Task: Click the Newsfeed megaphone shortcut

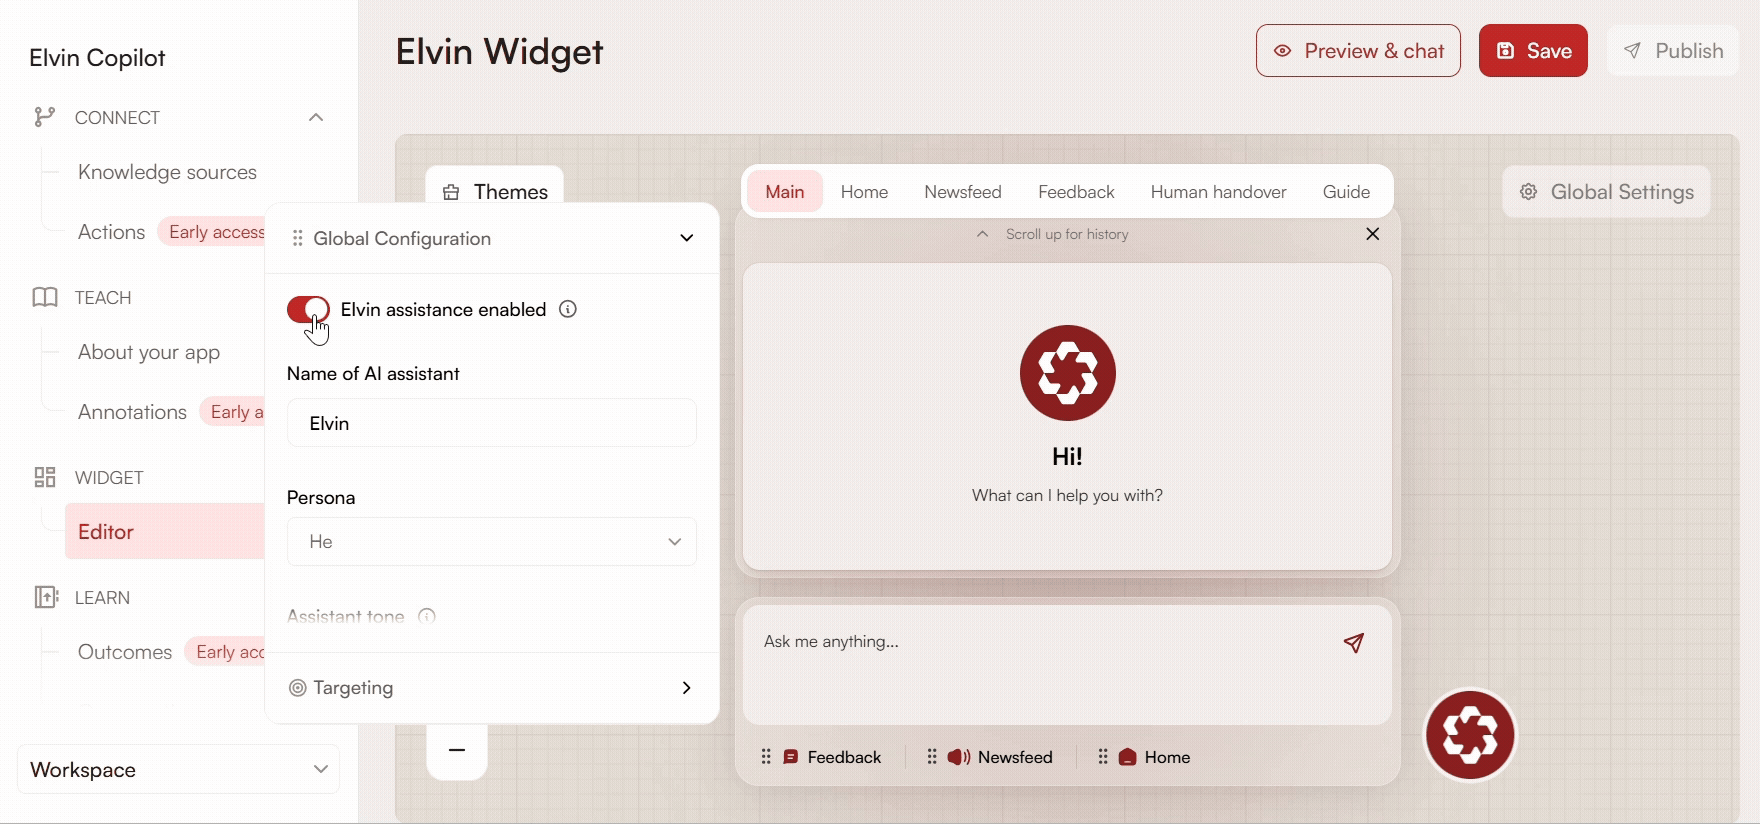Action: (1002, 757)
